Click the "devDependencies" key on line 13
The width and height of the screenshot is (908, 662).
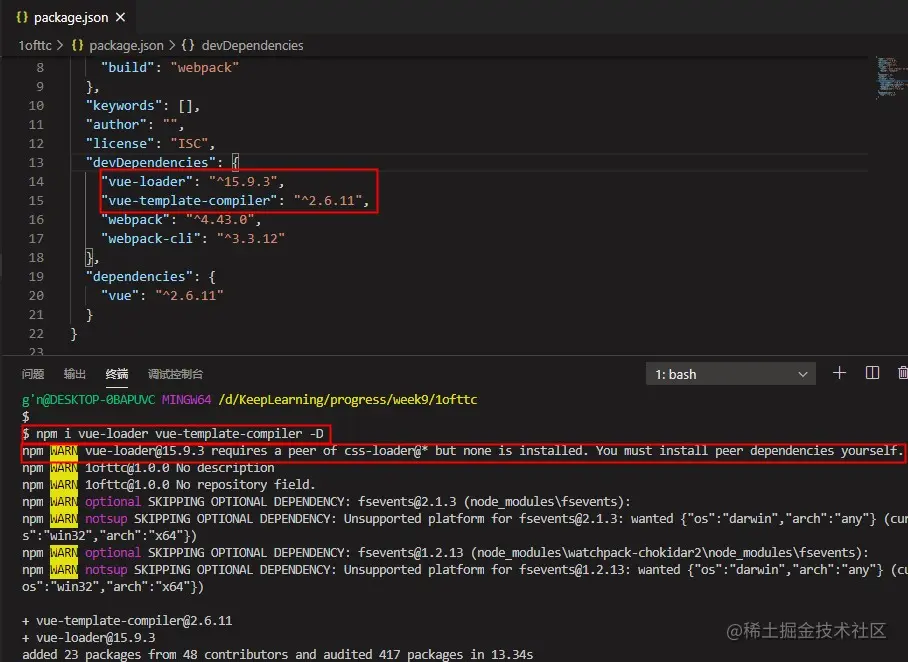point(151,163)
